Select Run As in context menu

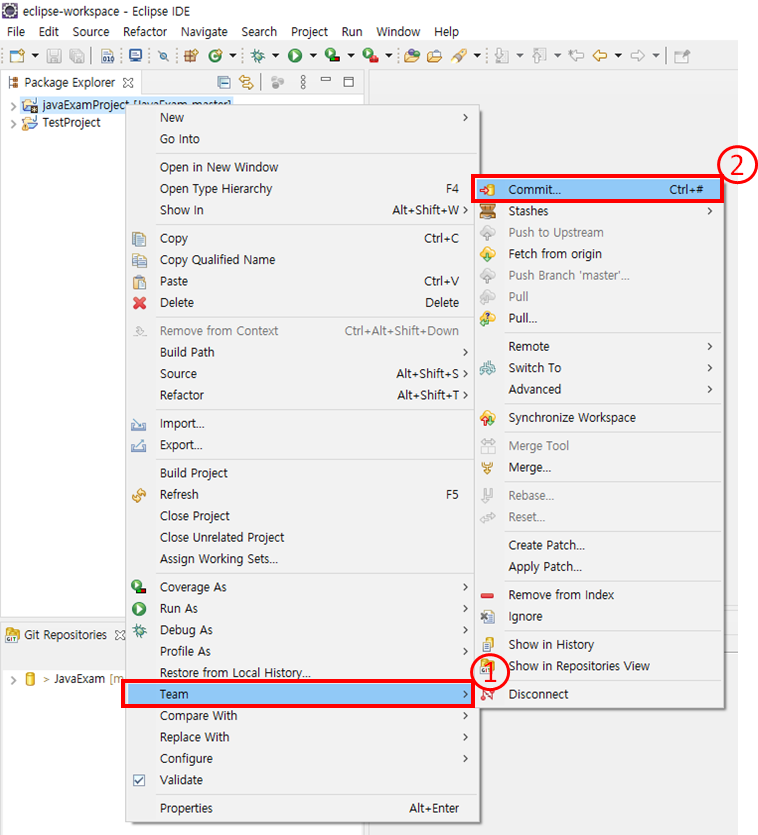pos(303,609)
